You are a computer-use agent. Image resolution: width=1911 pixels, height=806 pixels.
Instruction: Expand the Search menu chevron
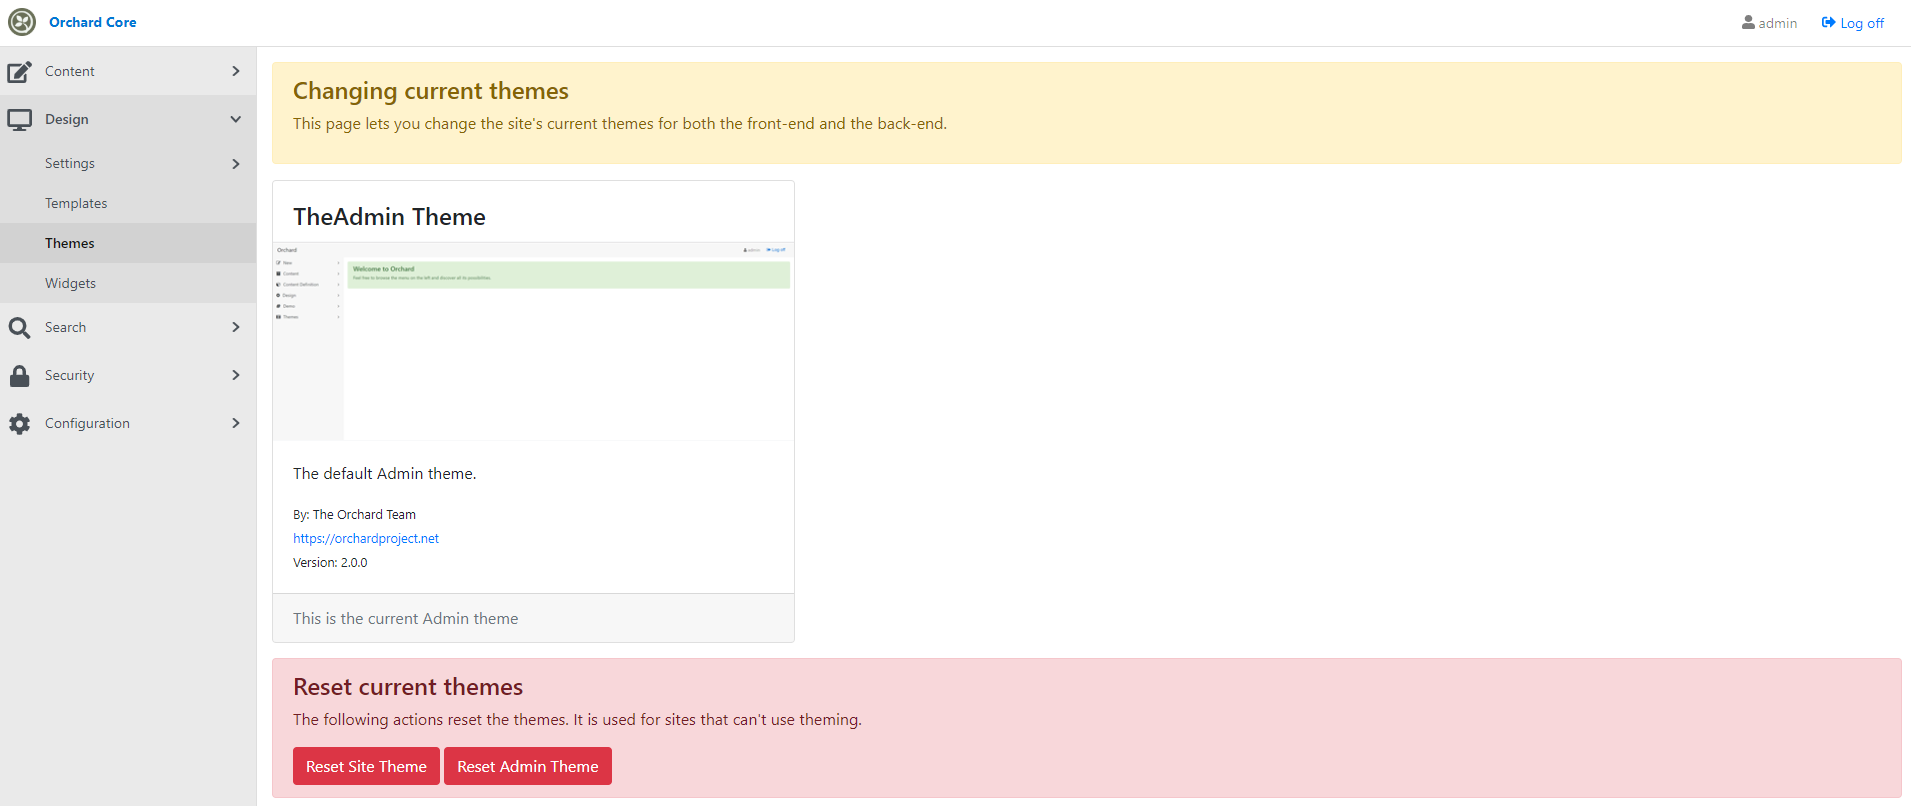(x=236, y=327)
